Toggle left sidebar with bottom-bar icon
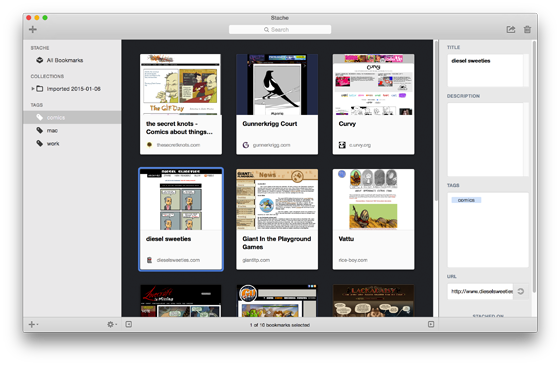 pyautogui.click(x=129, y=324)
